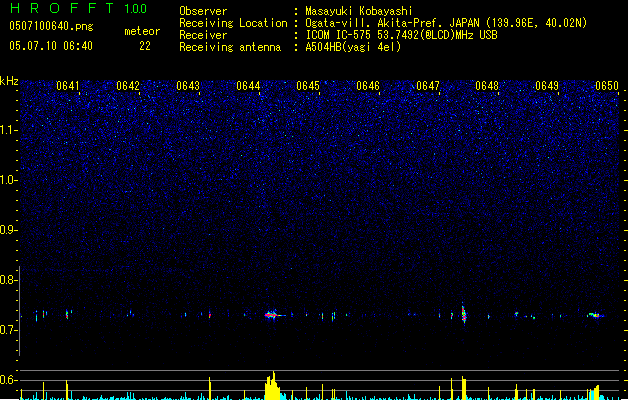Click the 1.0 kHz axis label

(x=8, y=180)
